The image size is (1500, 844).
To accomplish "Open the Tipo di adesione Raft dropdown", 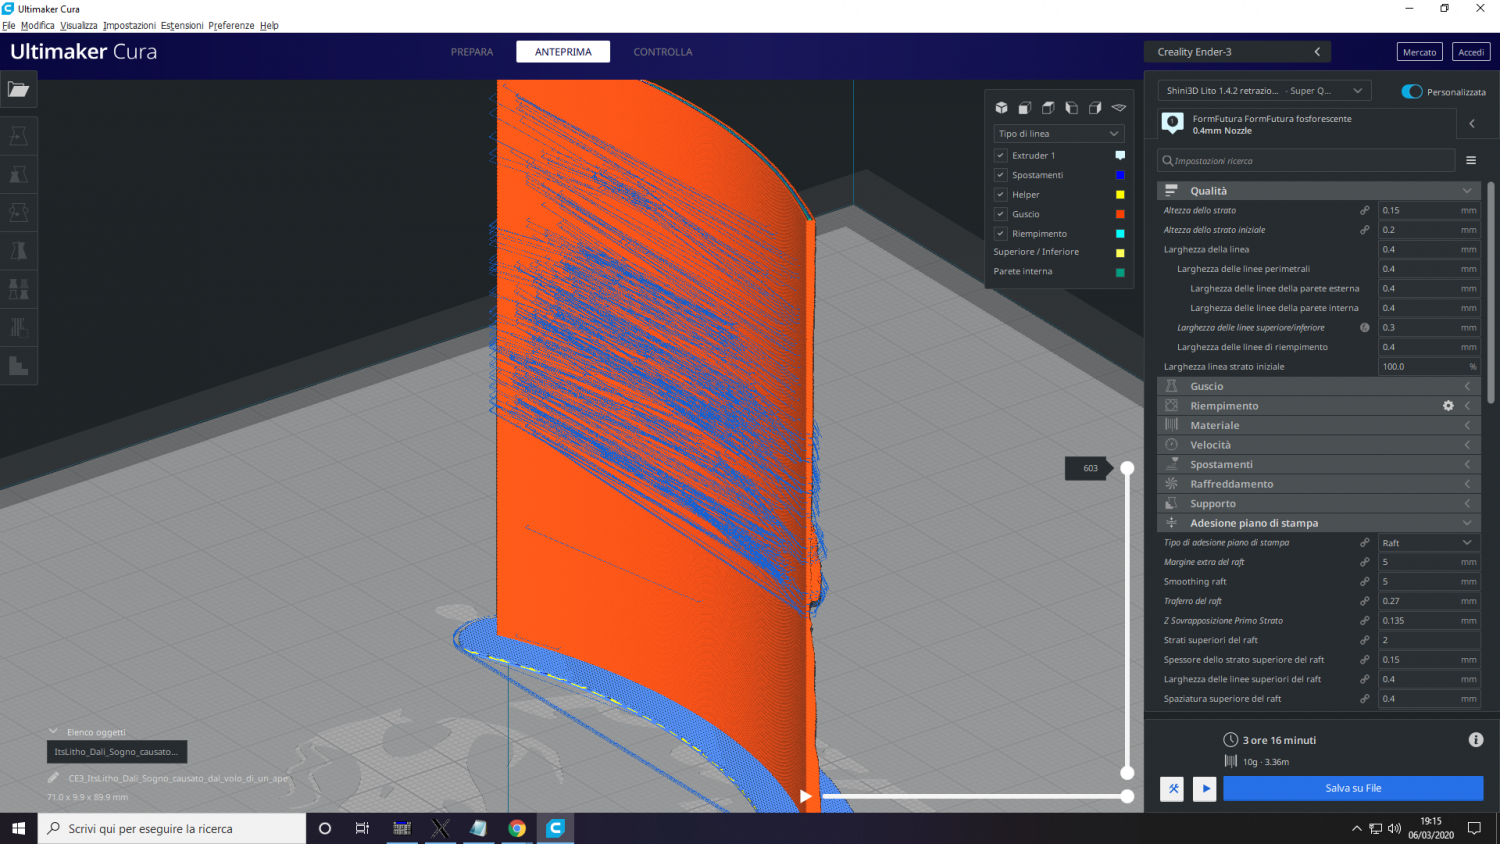I will click(x=1428, y=543).
